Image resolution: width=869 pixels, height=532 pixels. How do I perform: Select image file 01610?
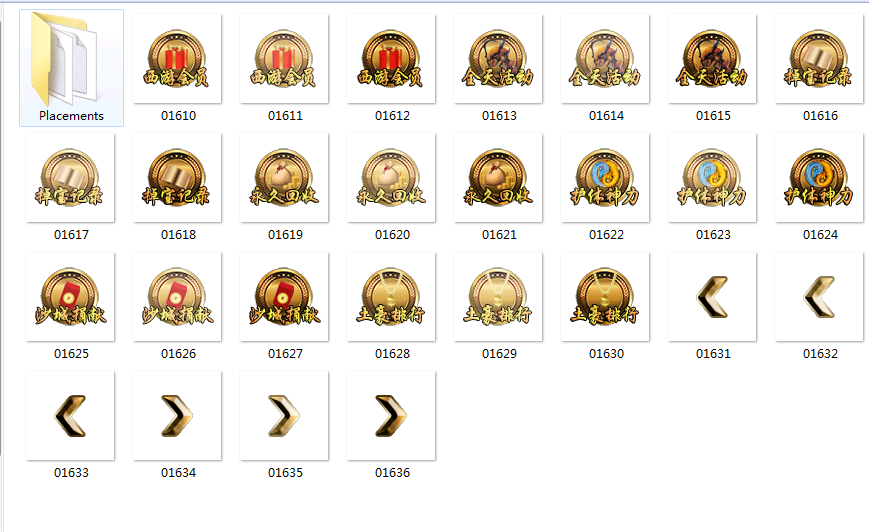pos(177,59)
